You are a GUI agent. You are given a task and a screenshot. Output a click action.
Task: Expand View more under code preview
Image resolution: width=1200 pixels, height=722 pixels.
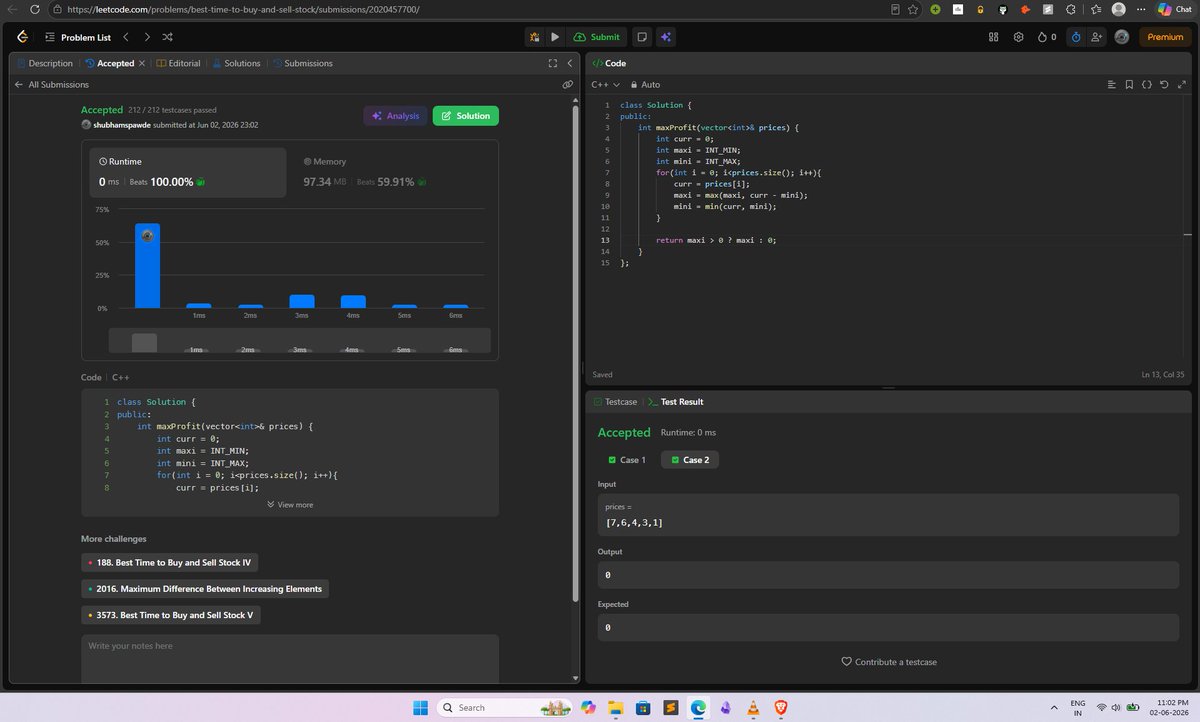[290, 505]
